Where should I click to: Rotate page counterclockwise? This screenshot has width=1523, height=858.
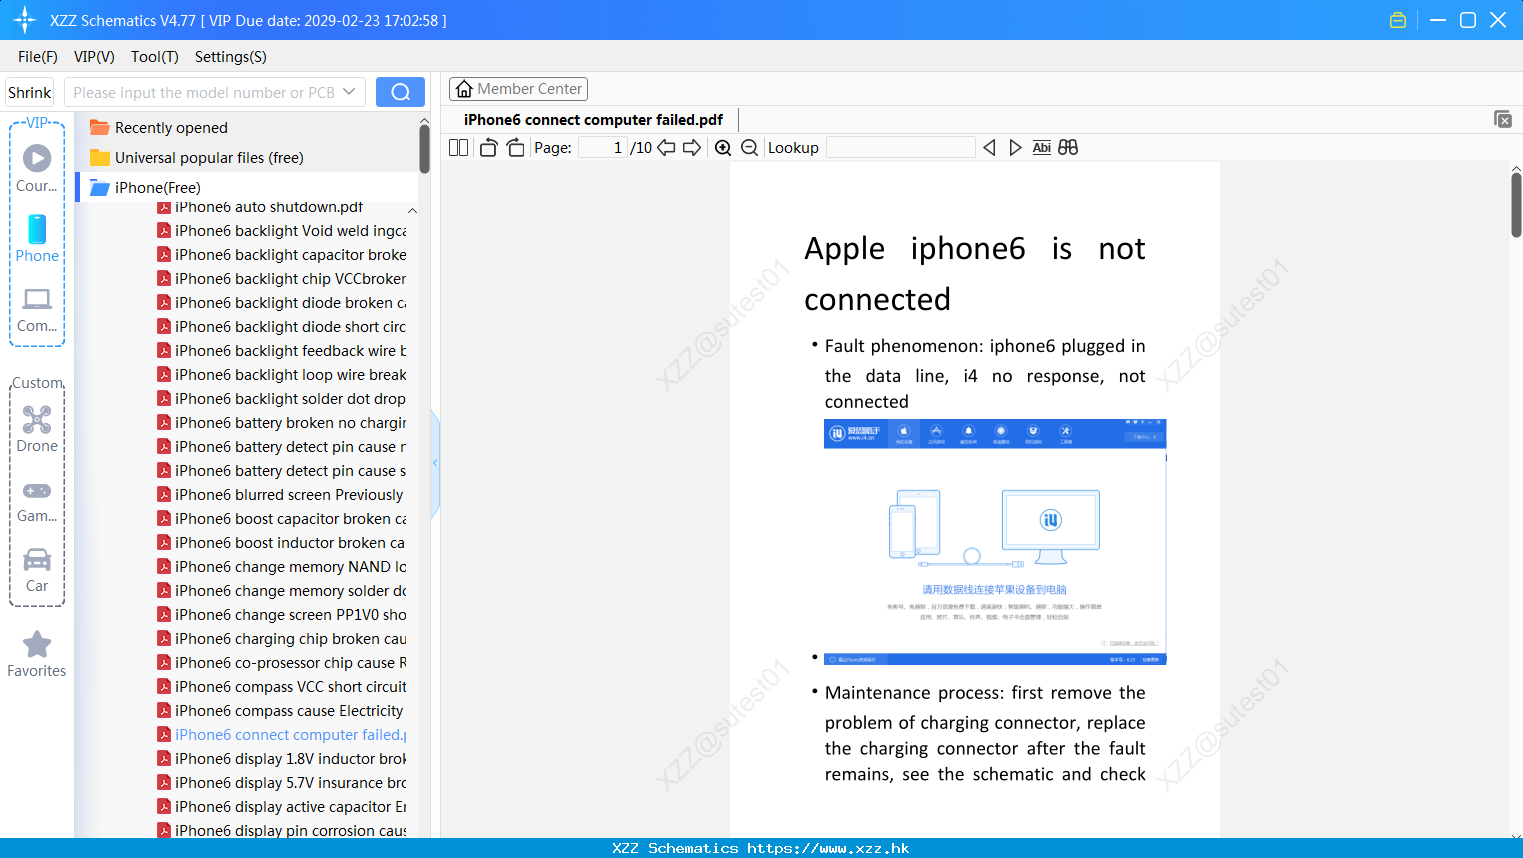tap(488, 148)
